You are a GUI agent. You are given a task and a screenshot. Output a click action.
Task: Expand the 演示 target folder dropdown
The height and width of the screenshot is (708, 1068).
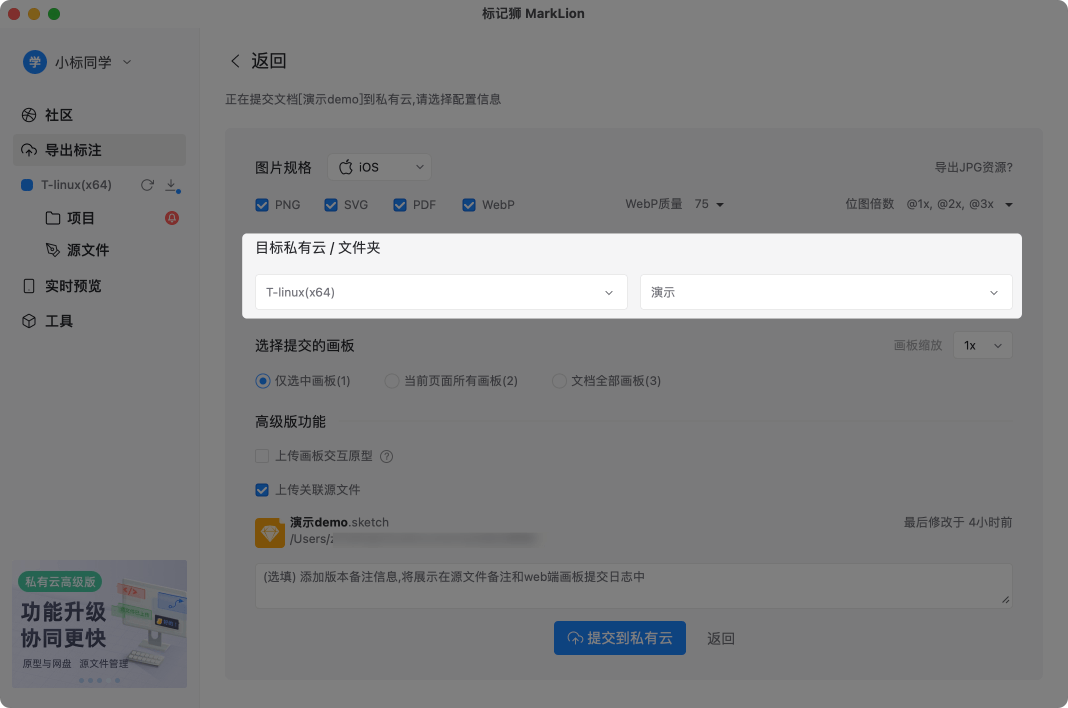coord(826,292)
